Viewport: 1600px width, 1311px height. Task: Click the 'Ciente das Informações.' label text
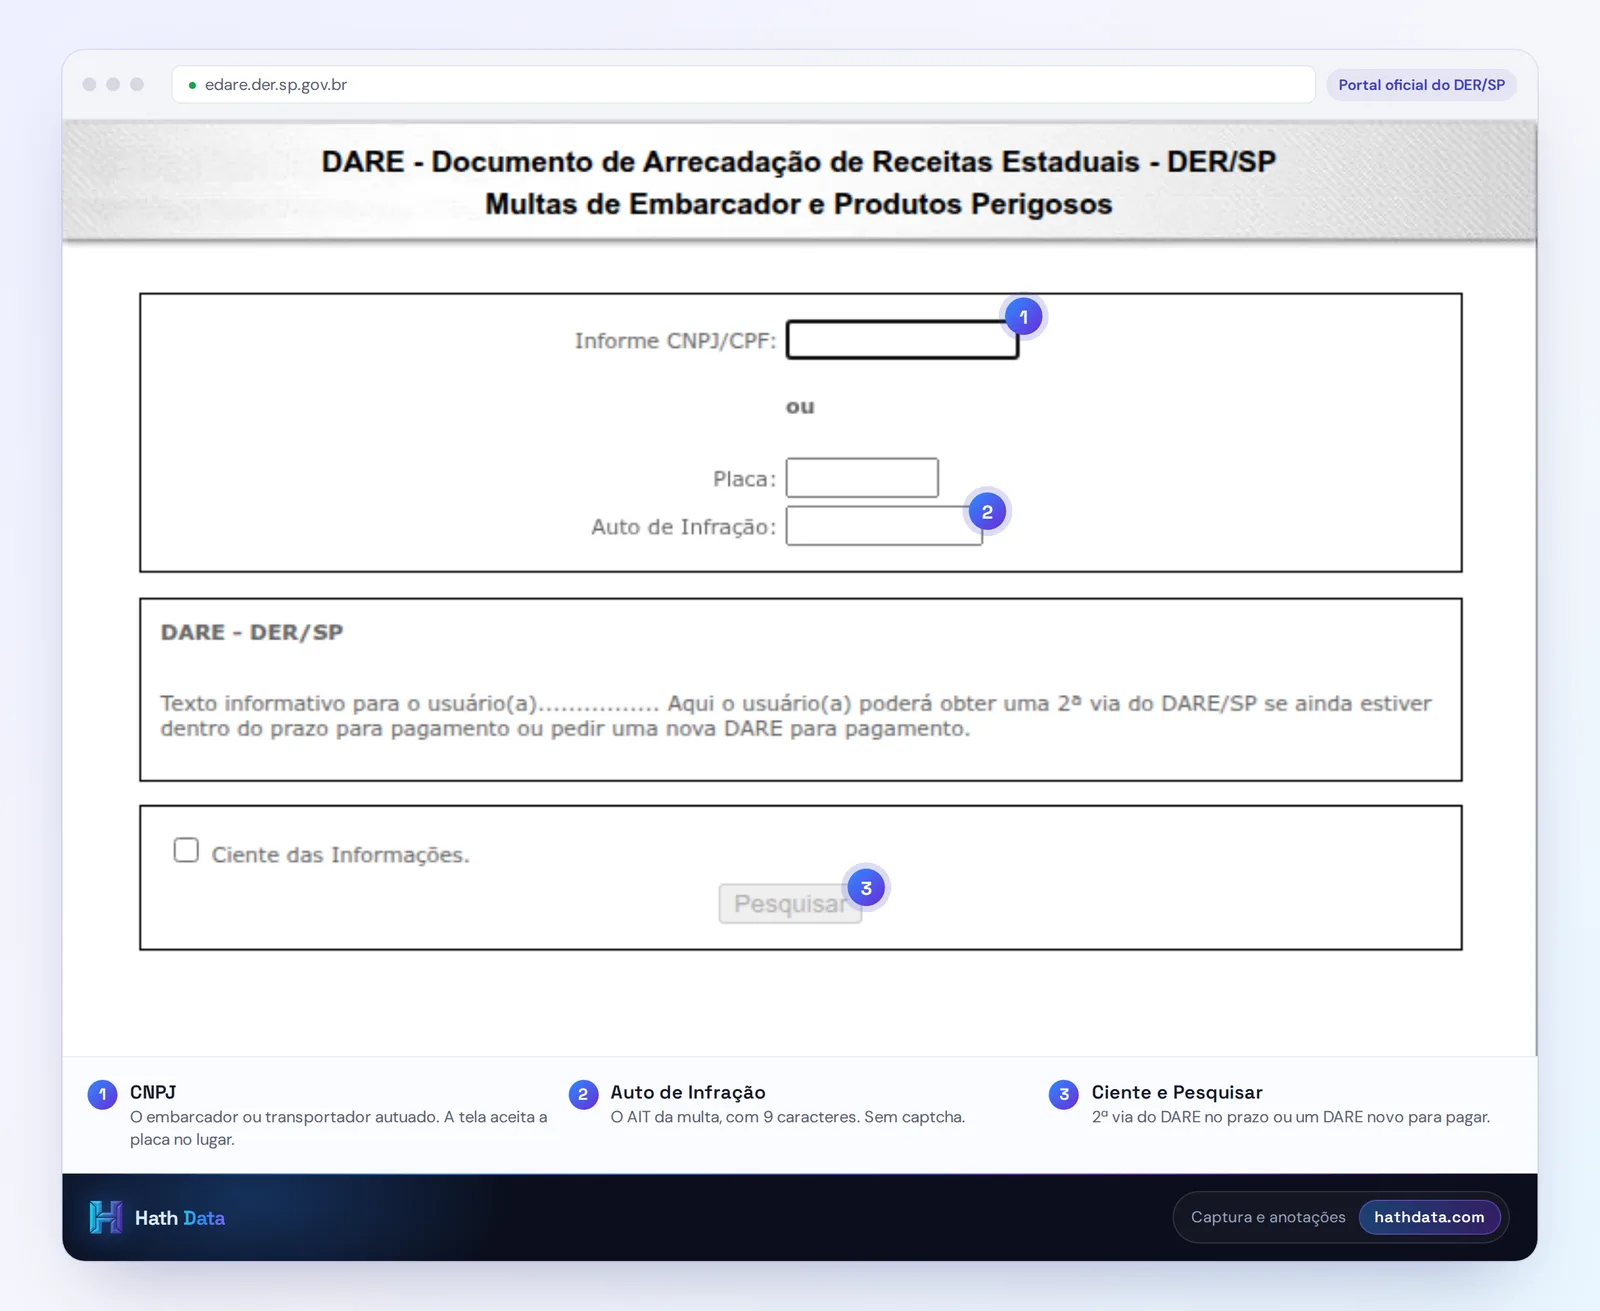[x=340, y=855]
